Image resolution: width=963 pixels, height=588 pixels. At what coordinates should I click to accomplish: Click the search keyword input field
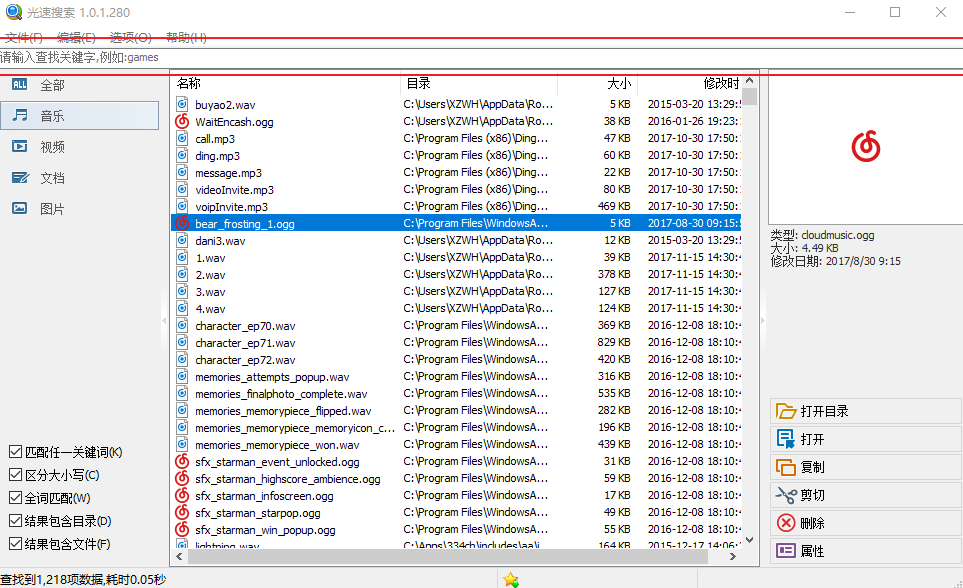point(480,57)
